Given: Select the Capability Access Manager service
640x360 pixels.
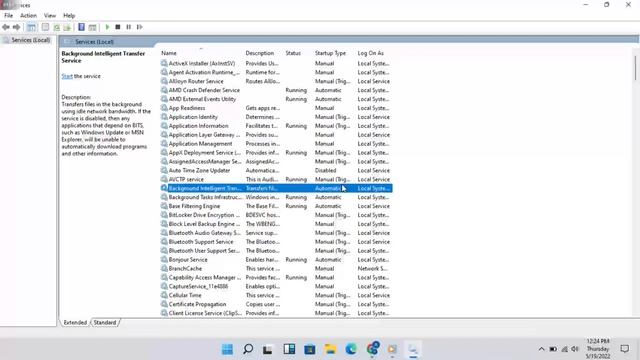Looking at the screenshot, I should point(276,278).
